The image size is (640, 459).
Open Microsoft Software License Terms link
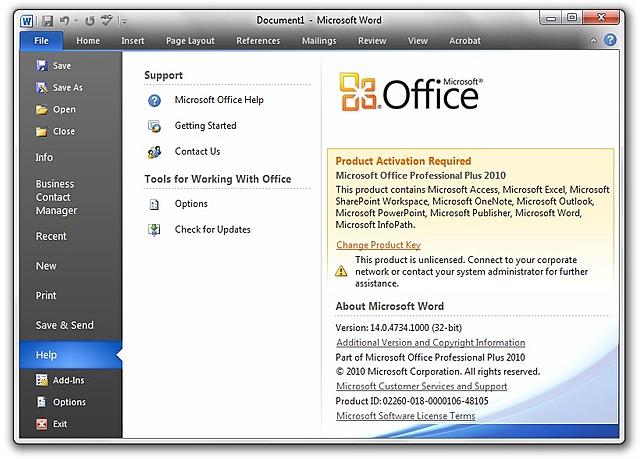pyautogui.click(x=406, y=416)
